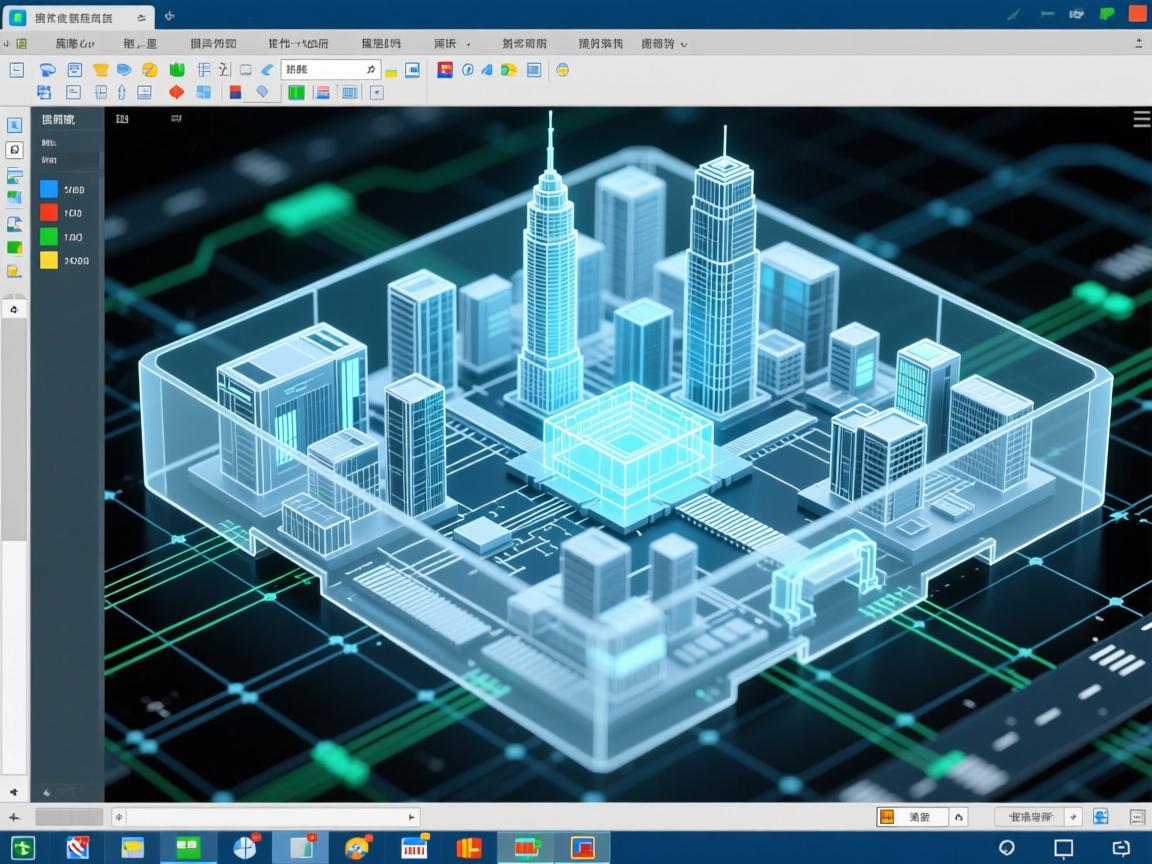The image size is (1152, 864).
Task: Toggle the green legend layer swatch
Action: (48, 237)
